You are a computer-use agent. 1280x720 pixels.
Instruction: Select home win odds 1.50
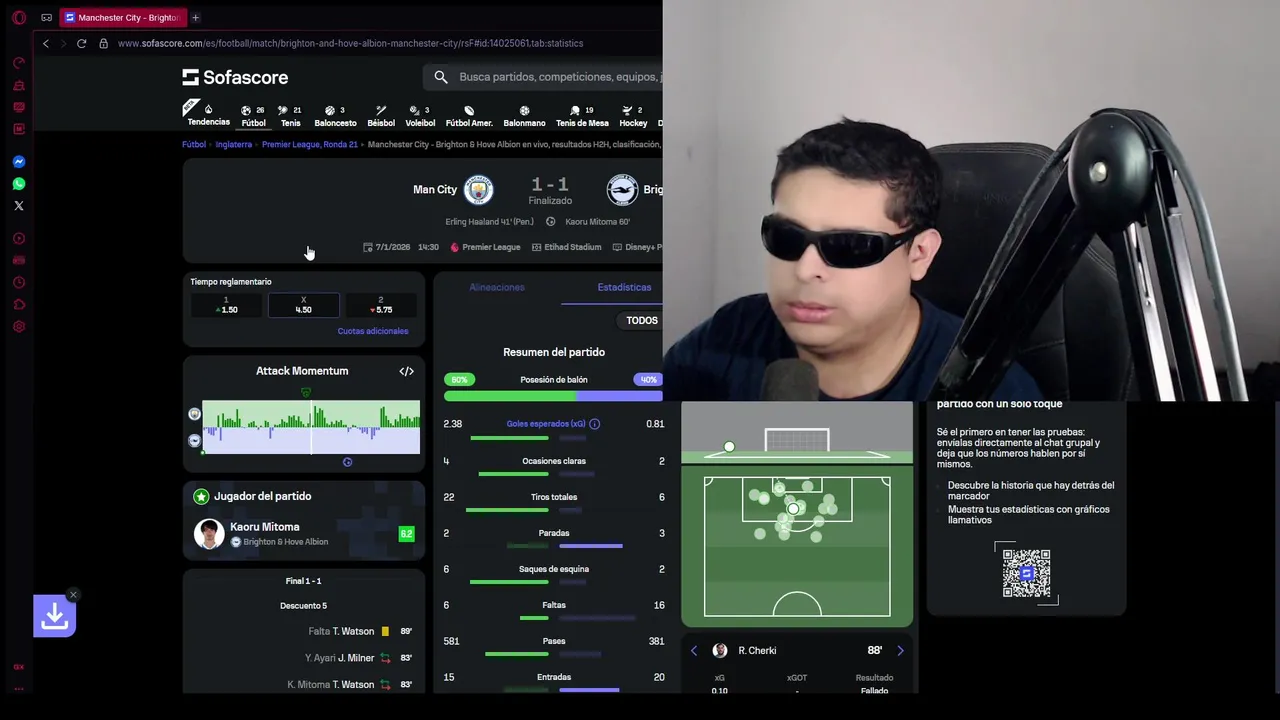click(226, 305)
